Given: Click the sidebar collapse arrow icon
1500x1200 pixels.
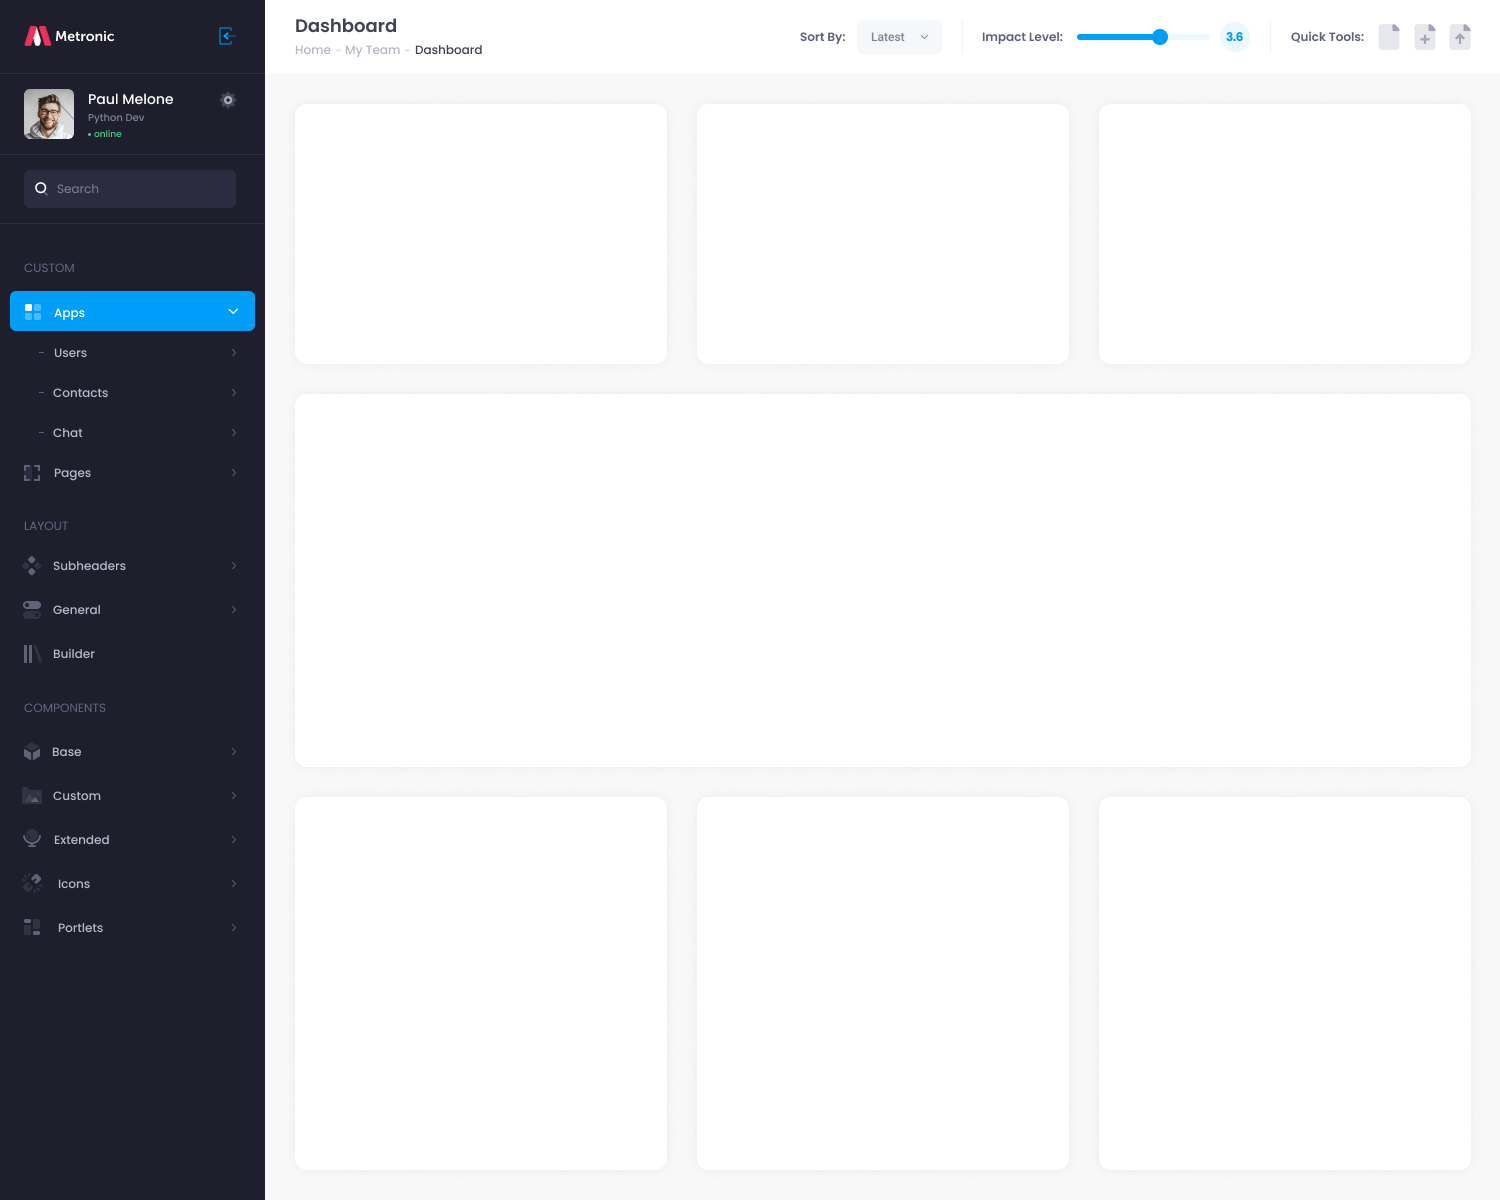Looking at the screenshot, I should pos(227,36).
